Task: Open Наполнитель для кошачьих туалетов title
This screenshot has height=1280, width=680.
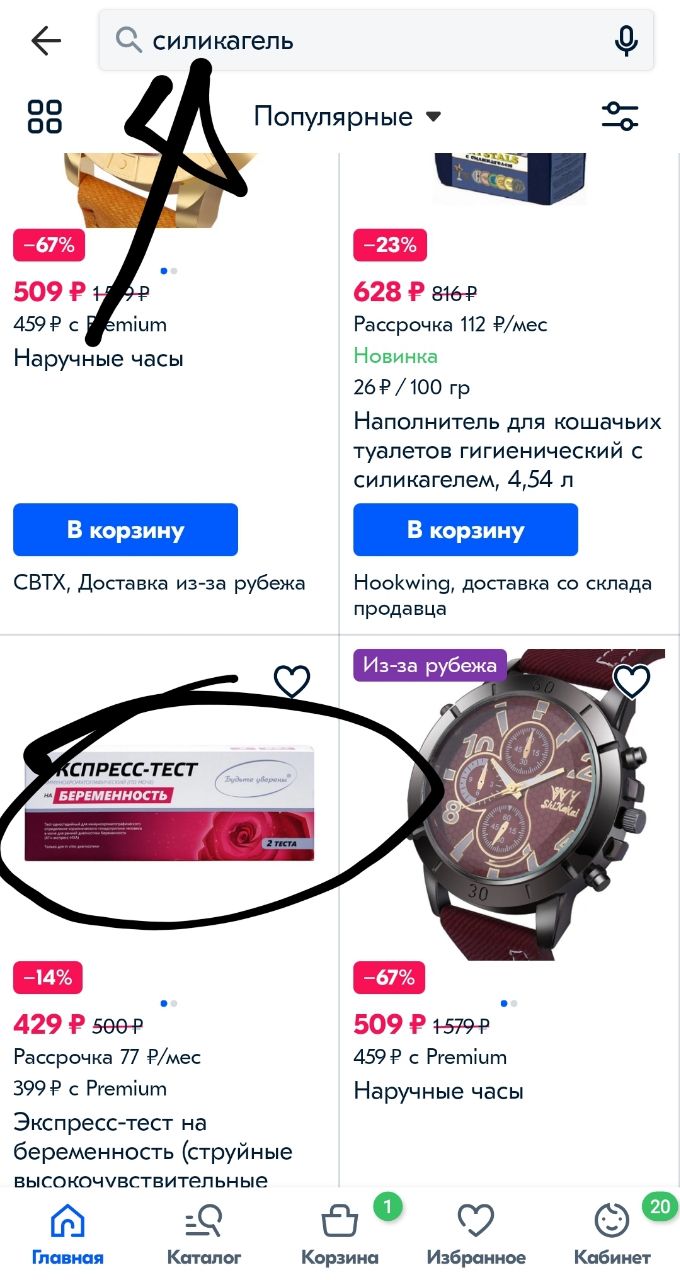Action: click(508, 450)
